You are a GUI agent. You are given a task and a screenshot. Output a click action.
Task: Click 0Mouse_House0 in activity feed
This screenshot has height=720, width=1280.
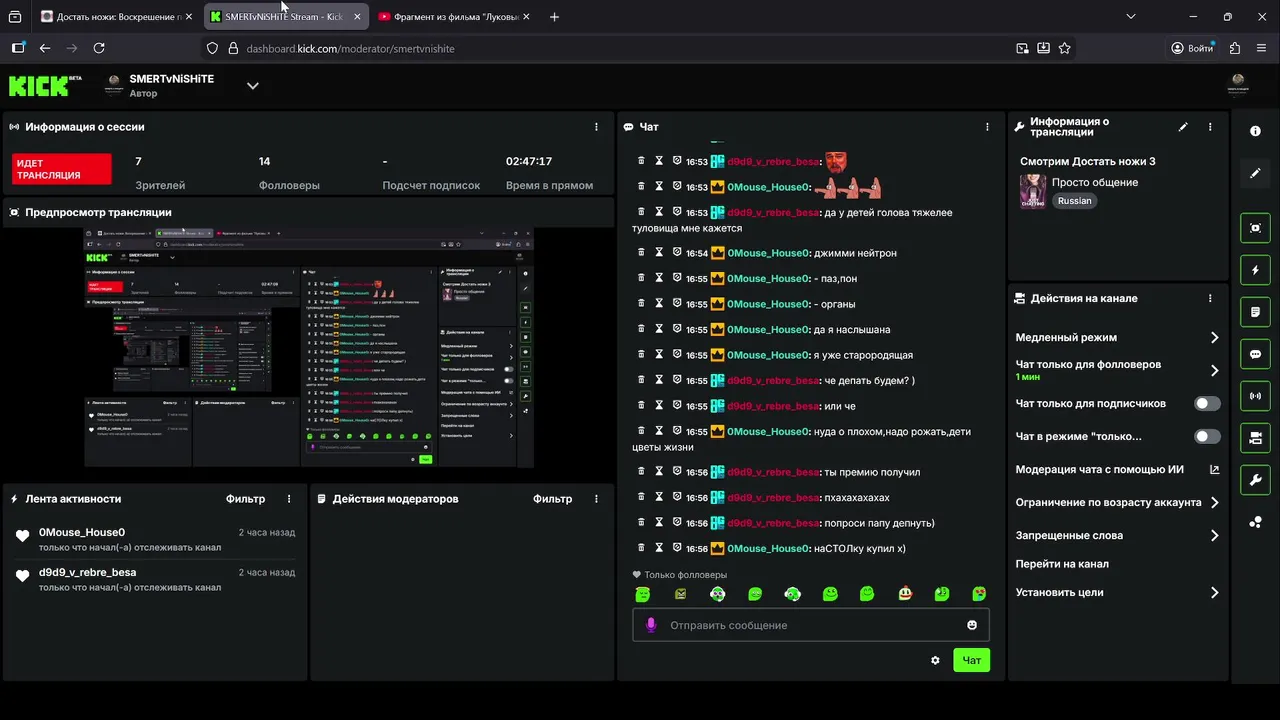click(x=82, y=532)
